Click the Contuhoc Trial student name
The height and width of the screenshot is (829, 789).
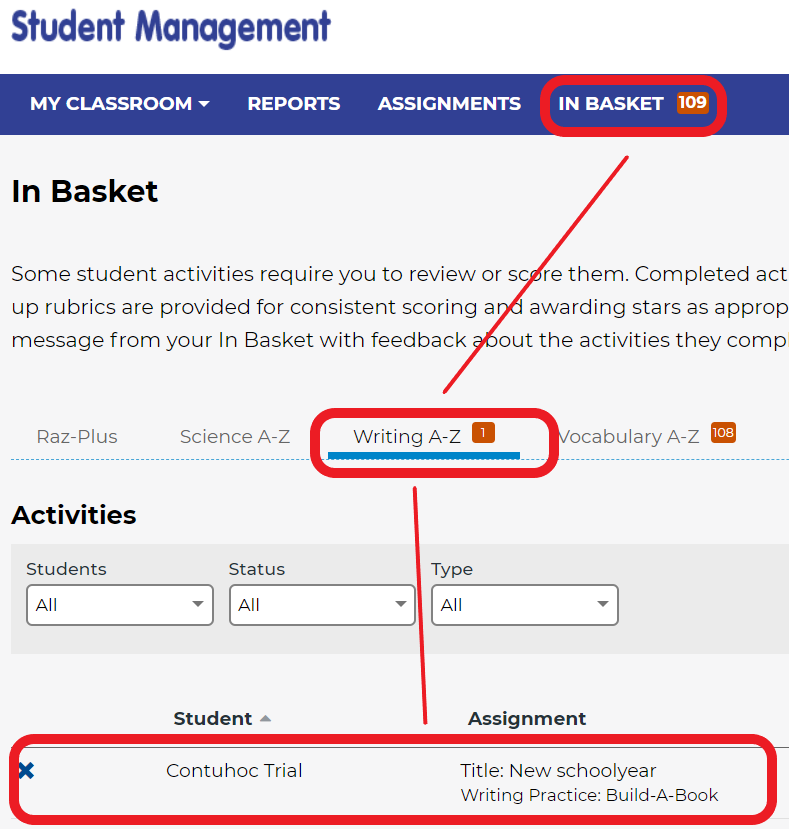click(x=234, y=770)
